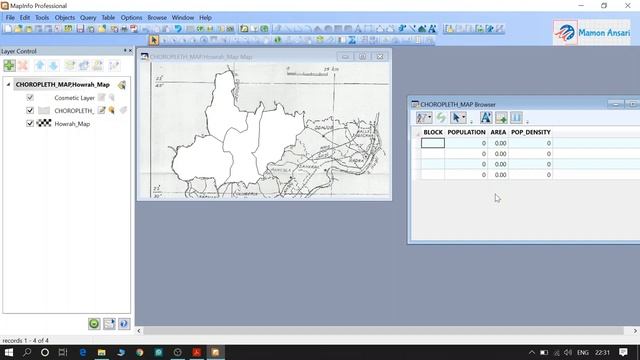Image resolution: width=640 pixels, height=360 pixels.
Task: Click the Remove Layers red X icon
Action: pos(23,65)
